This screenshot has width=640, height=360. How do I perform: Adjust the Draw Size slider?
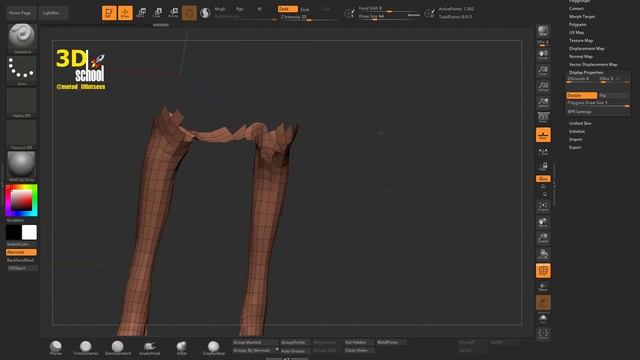click(x=389, y=16)
